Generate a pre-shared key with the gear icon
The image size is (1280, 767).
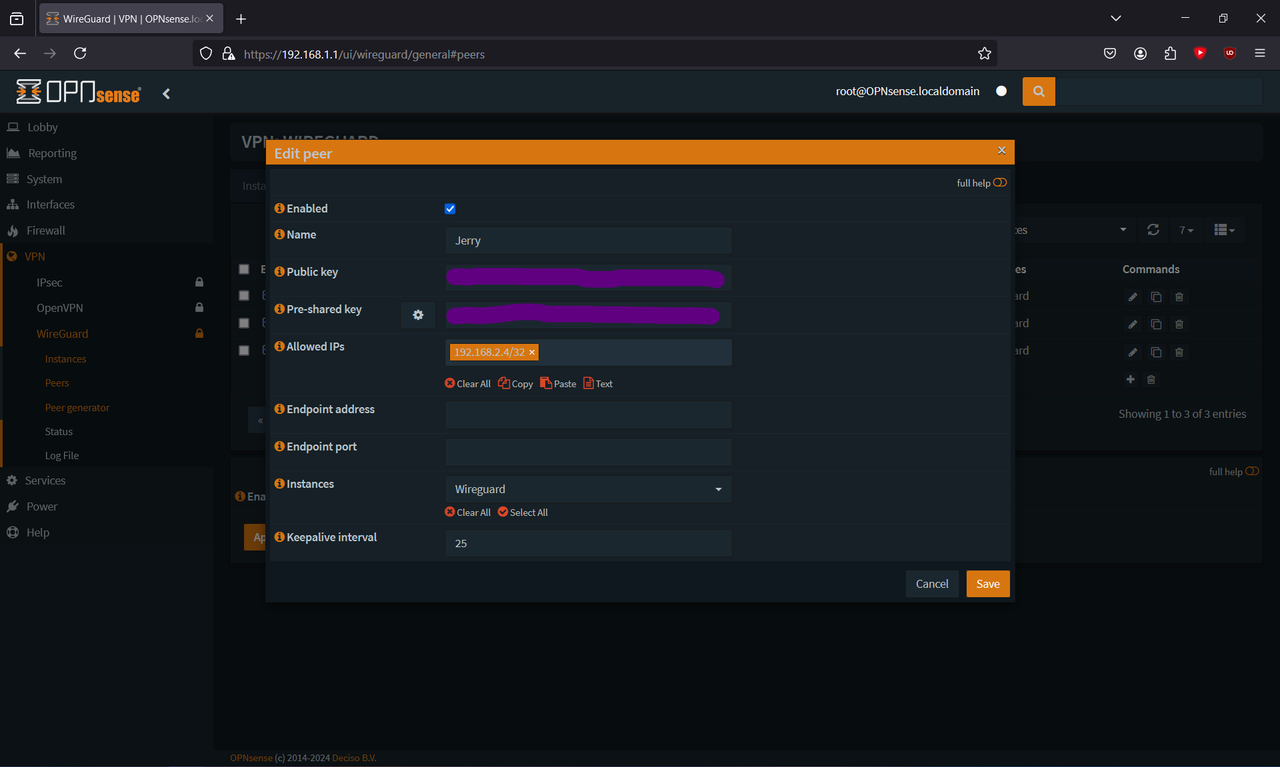[417, 314]
